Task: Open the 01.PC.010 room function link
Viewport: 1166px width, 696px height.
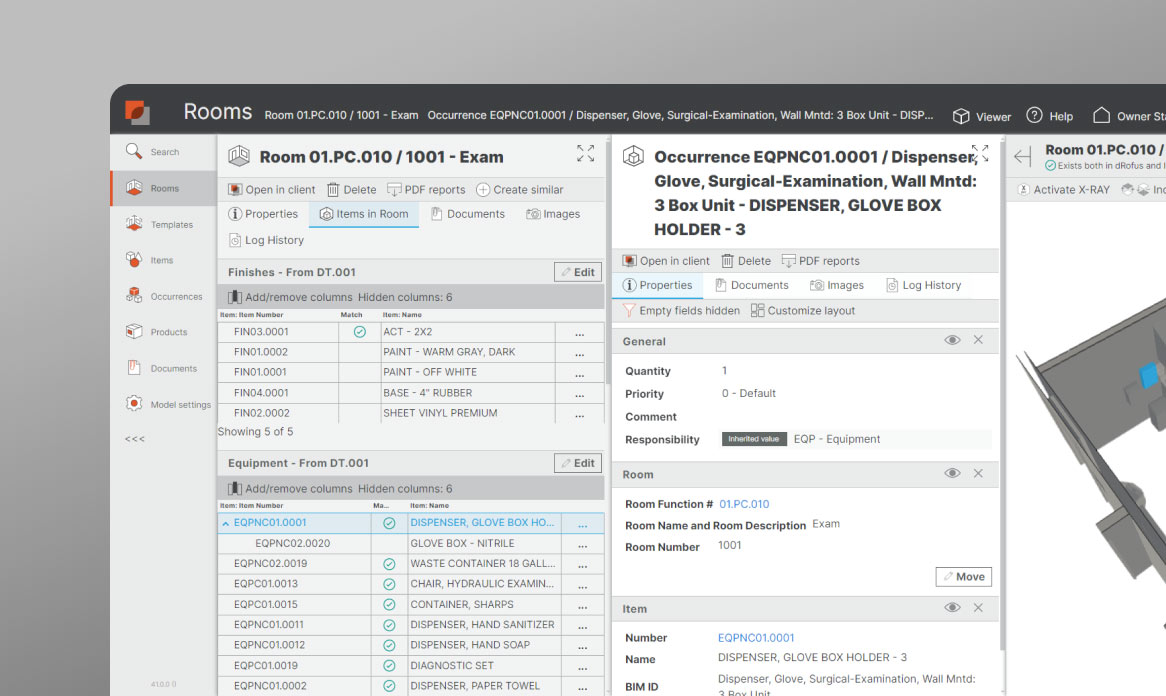Action: point(744,504)
